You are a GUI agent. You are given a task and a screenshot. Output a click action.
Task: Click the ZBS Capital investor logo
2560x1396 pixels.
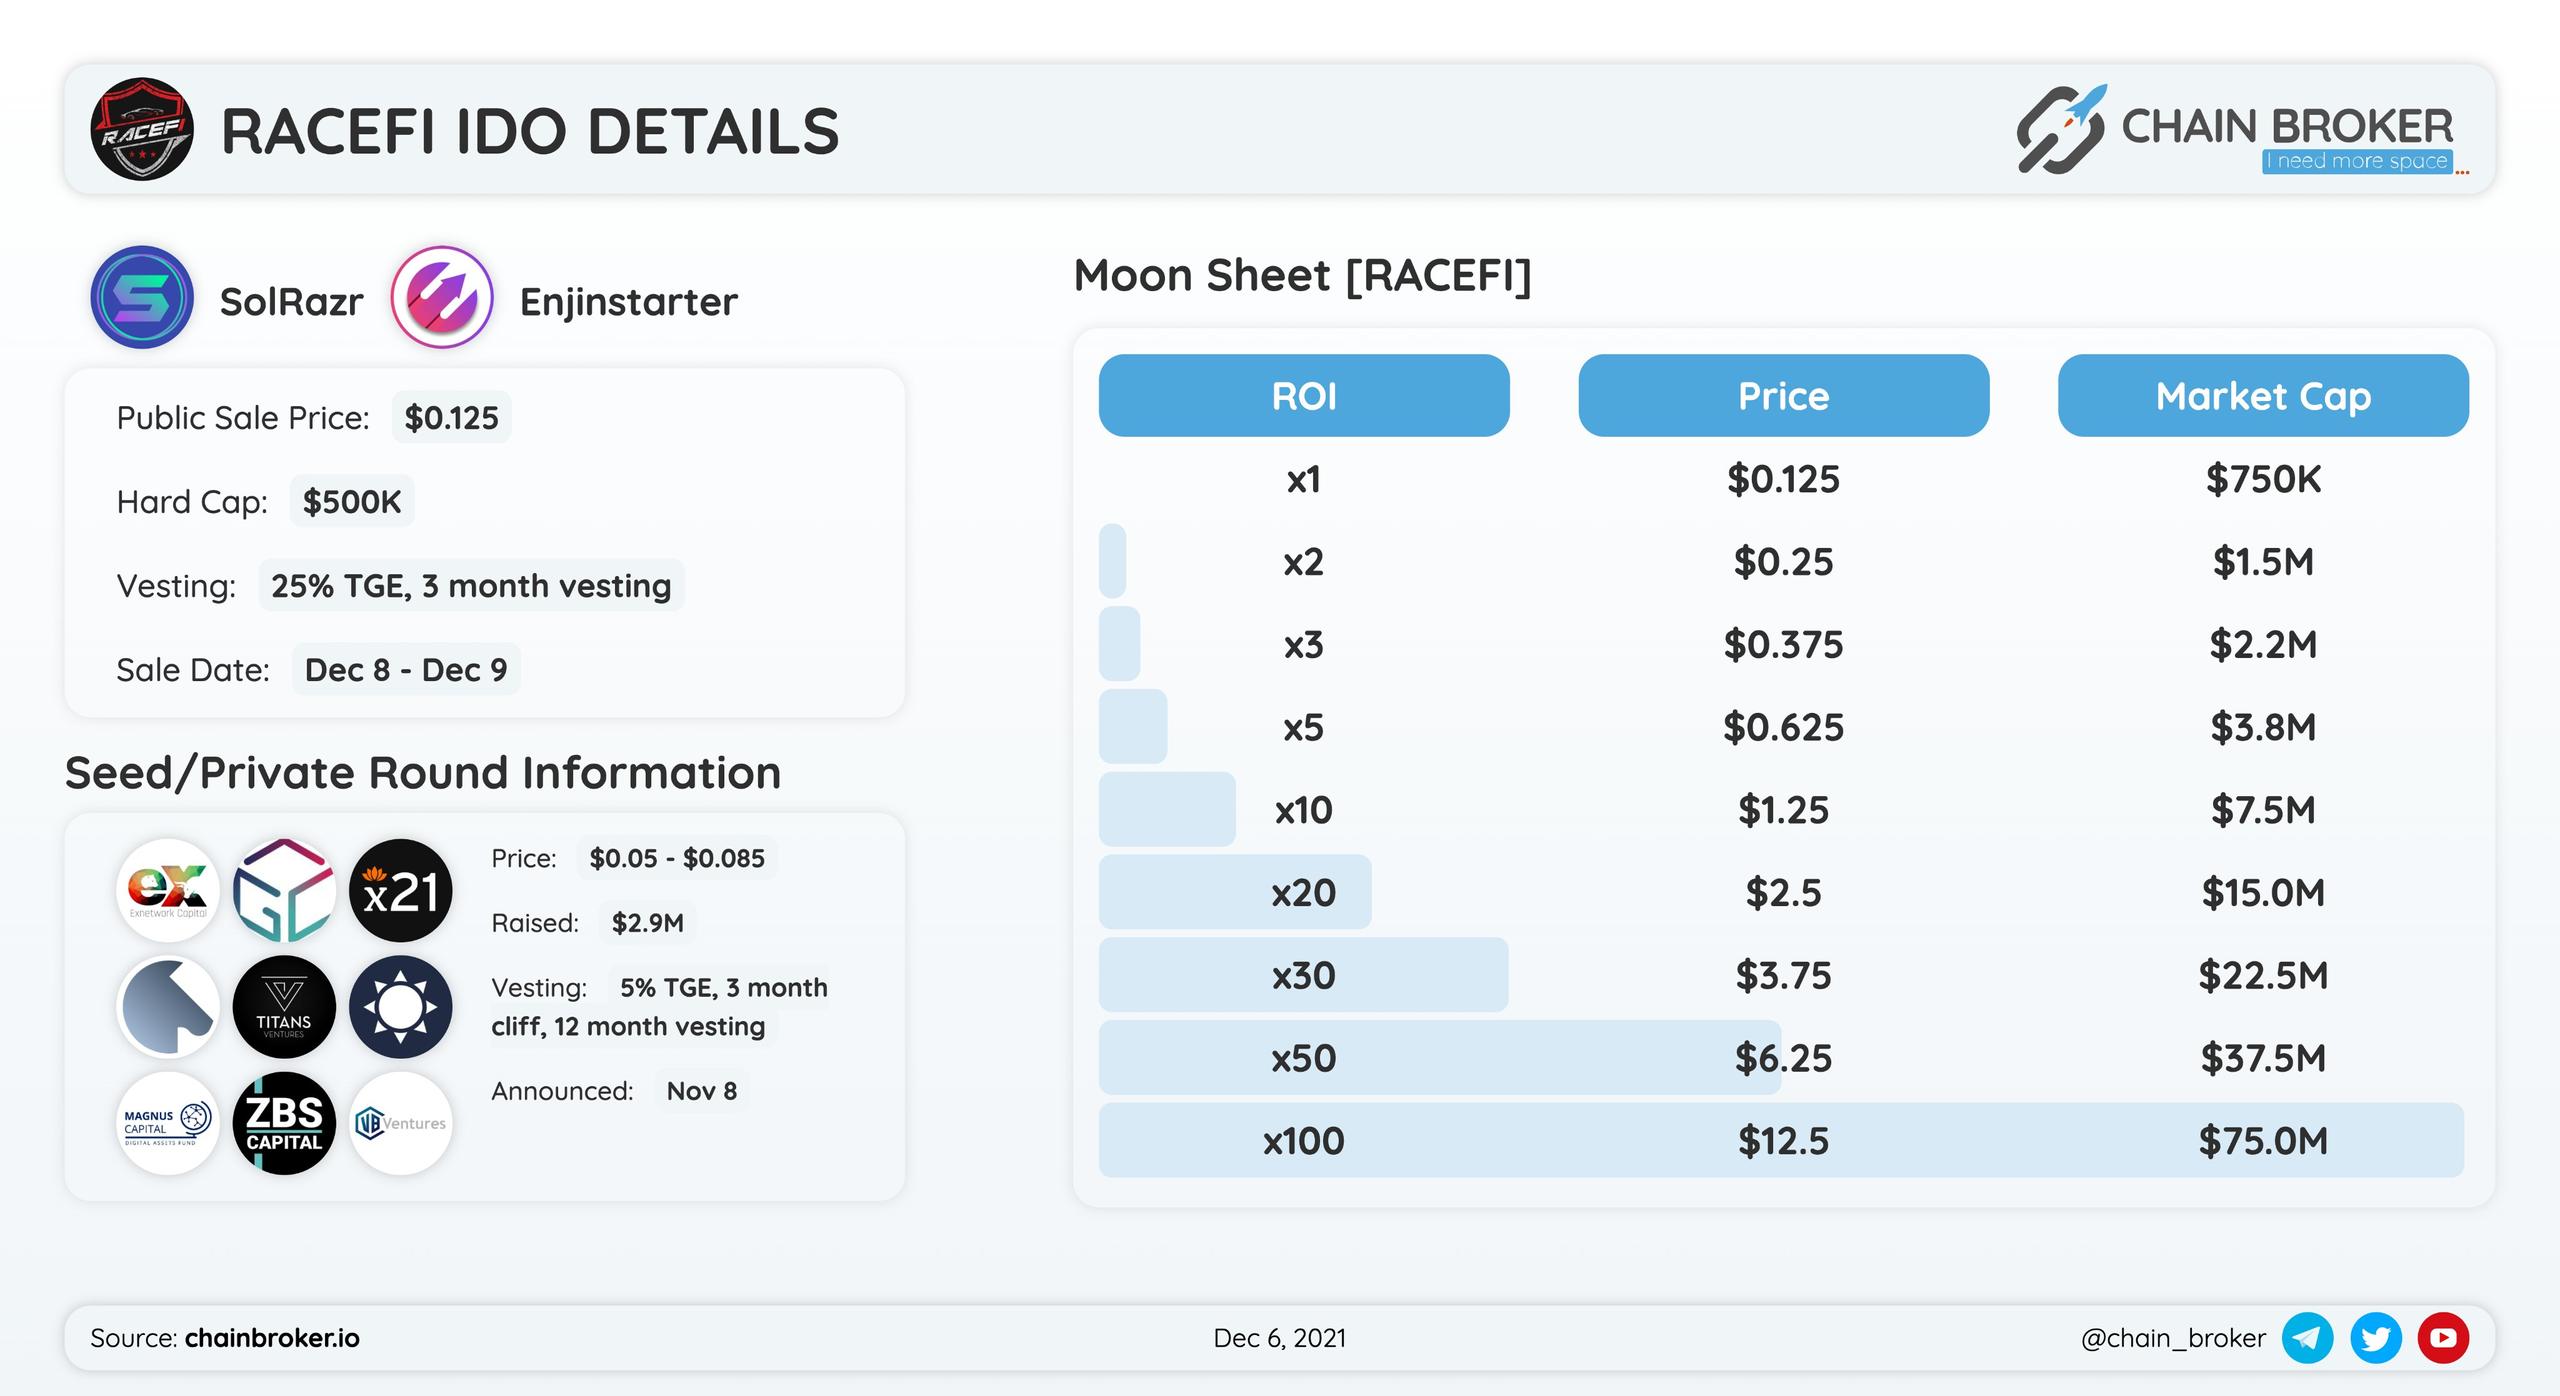click(x=284, y=1123)
